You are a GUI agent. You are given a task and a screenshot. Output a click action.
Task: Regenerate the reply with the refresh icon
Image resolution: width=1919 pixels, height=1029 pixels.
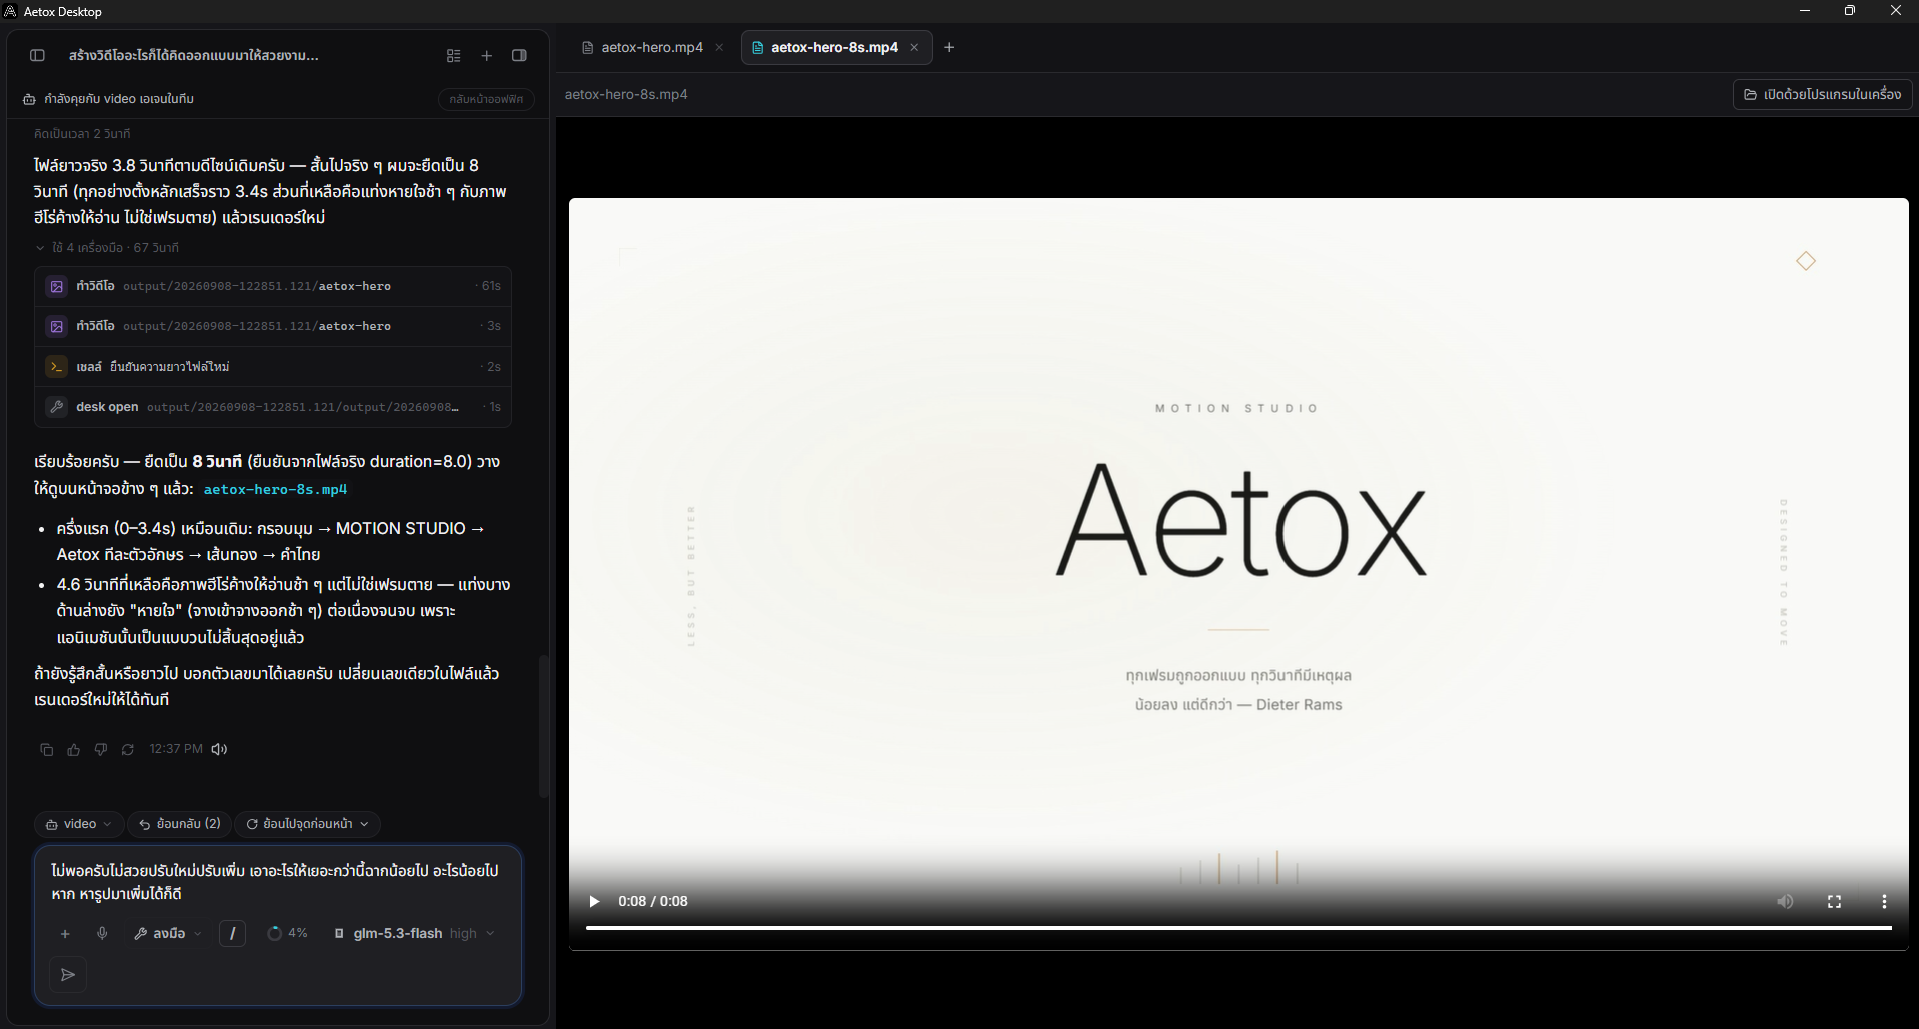pos(127,749)
